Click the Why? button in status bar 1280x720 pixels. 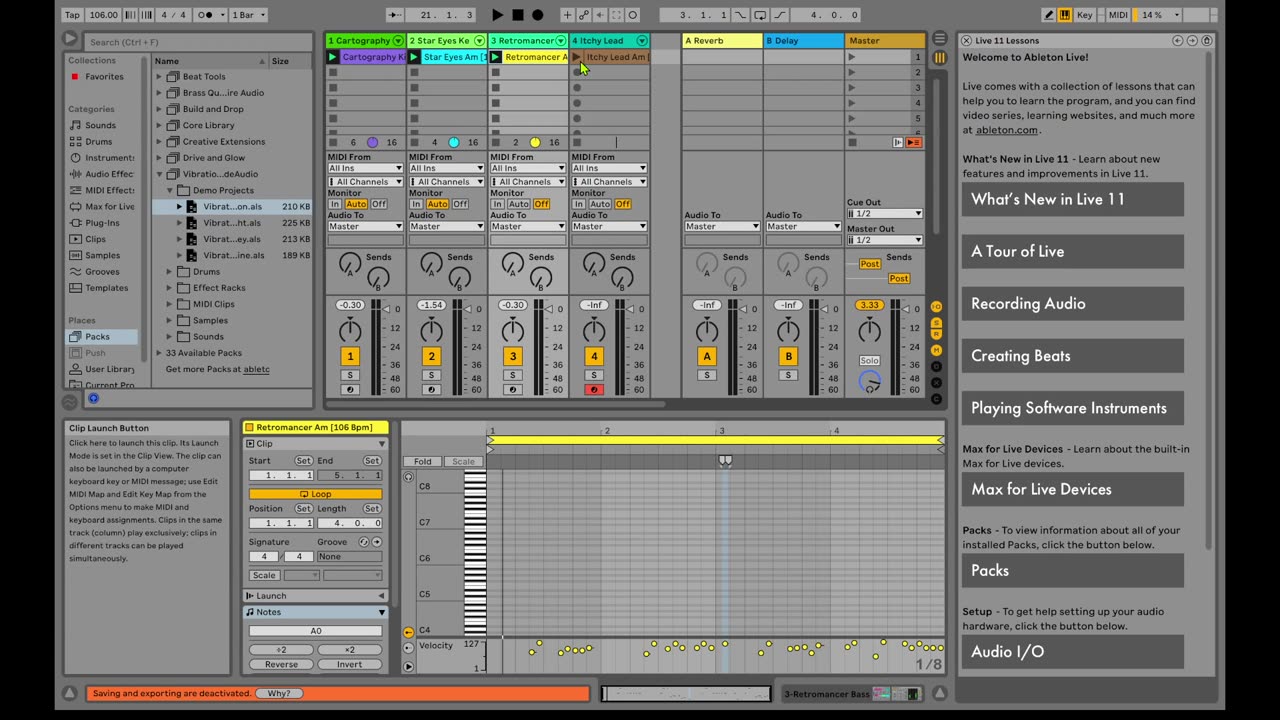coord(279,693)
